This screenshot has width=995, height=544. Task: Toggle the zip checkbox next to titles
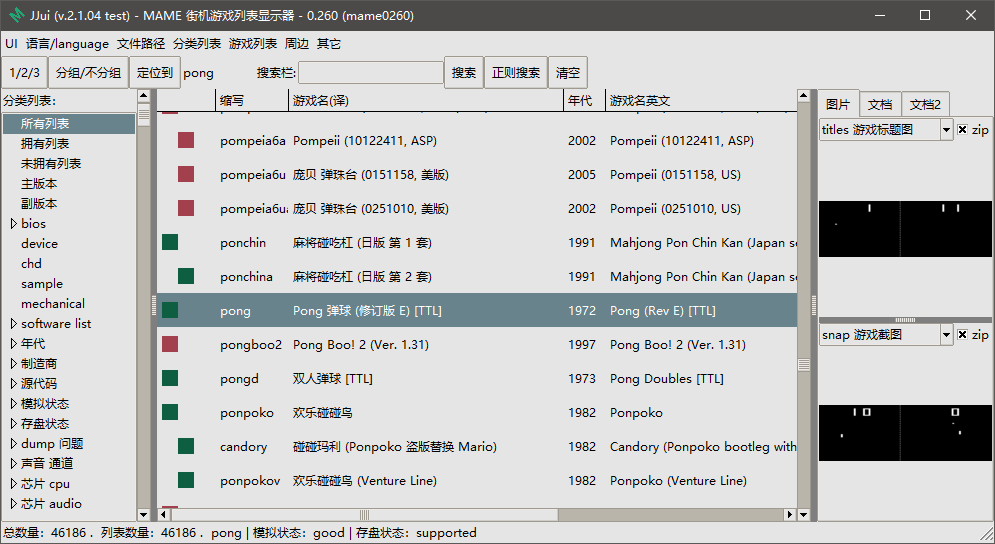pos(962,129)
